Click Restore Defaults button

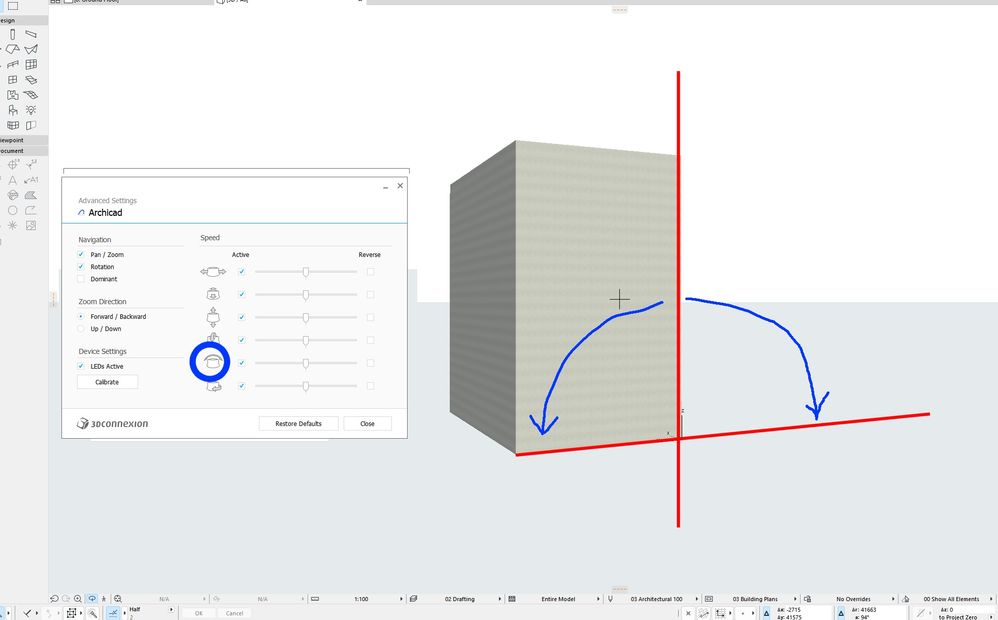pyautogui.click(x=299, y=423)
